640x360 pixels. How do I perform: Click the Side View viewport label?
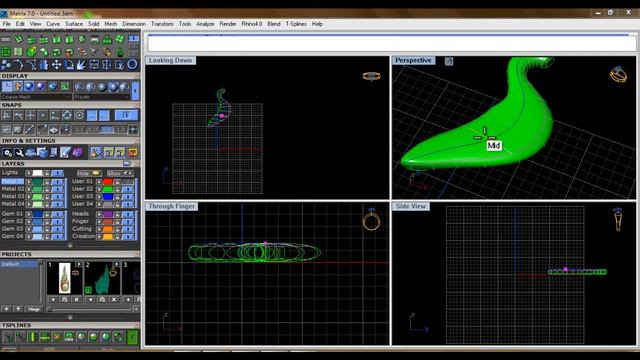(x=410, y=206)
